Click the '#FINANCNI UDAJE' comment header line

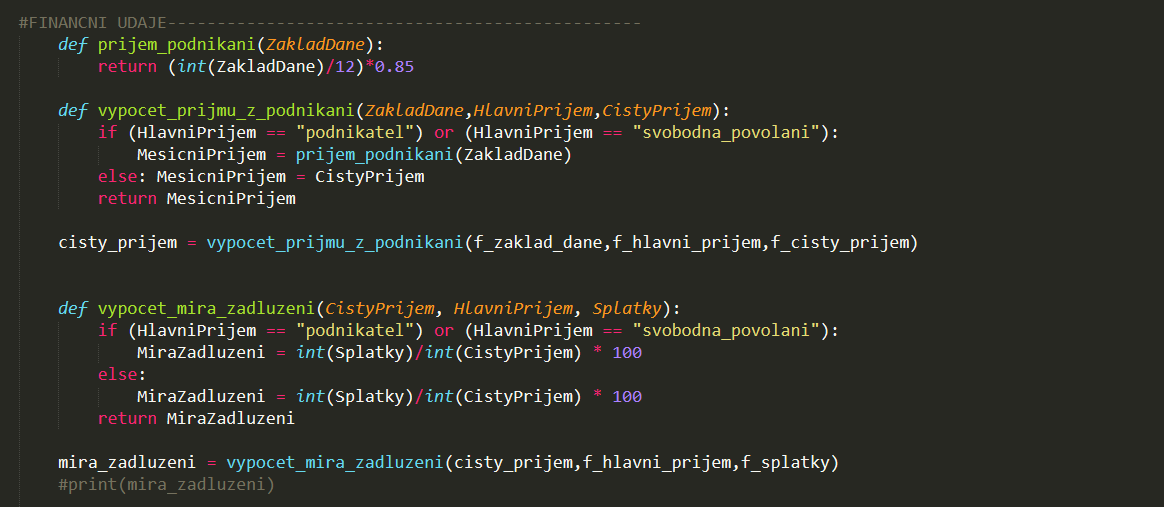(330, 22)
